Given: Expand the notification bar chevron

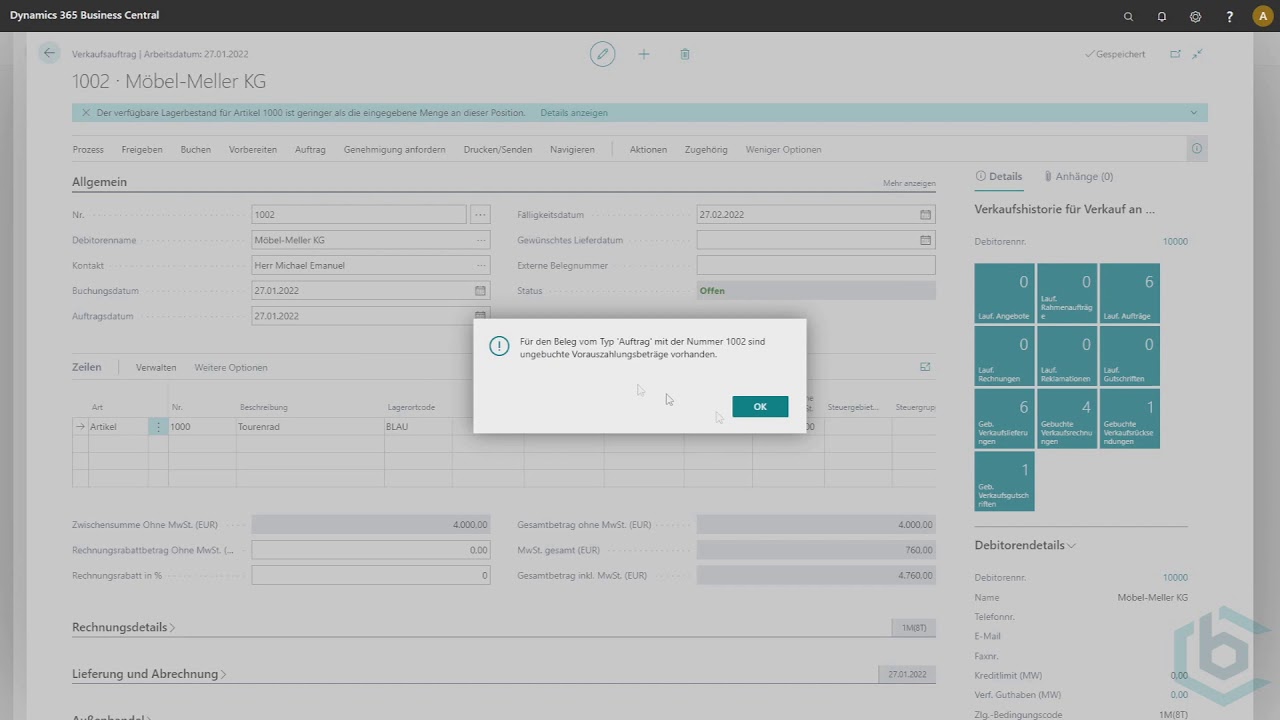Looking at the screenshot, I should point(1193,113).
